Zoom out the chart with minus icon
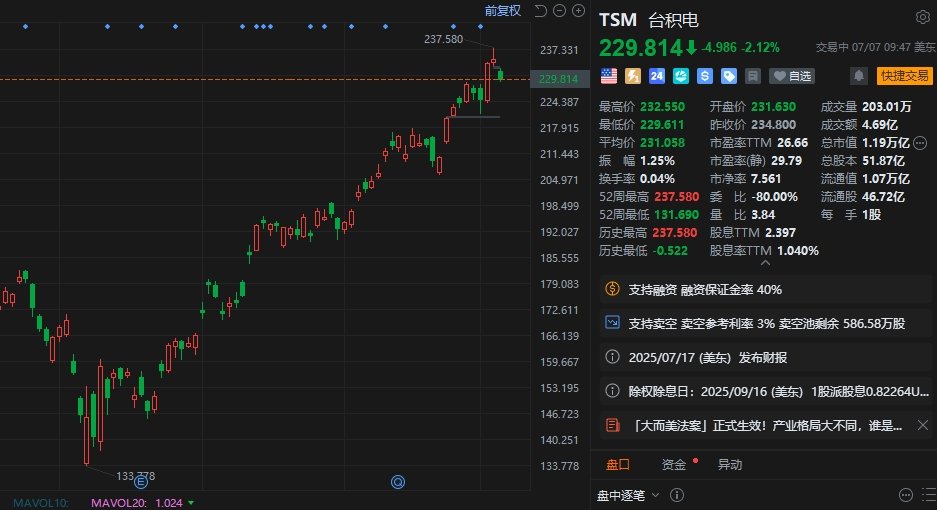This screenshot has width=937, height=510. coord(559,10)
